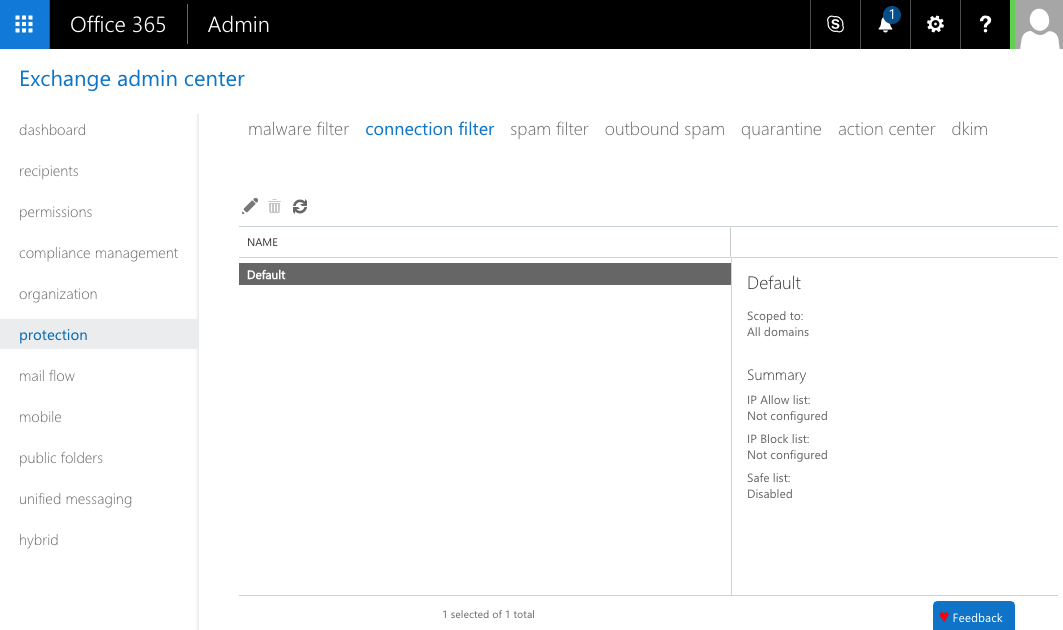Viewport: 1063px width, 630px height.
Task: Open the recipients section
Action: coord(48,171)
